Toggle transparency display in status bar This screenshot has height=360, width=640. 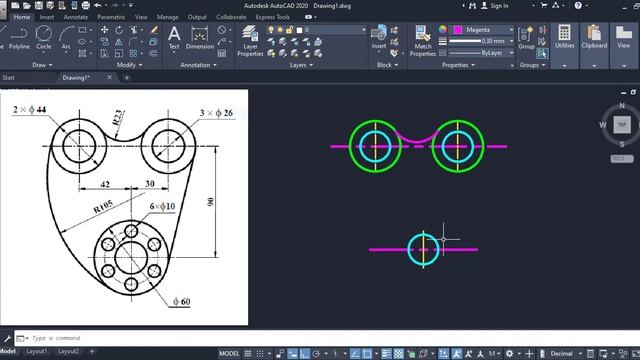click(x=398, y=353)
